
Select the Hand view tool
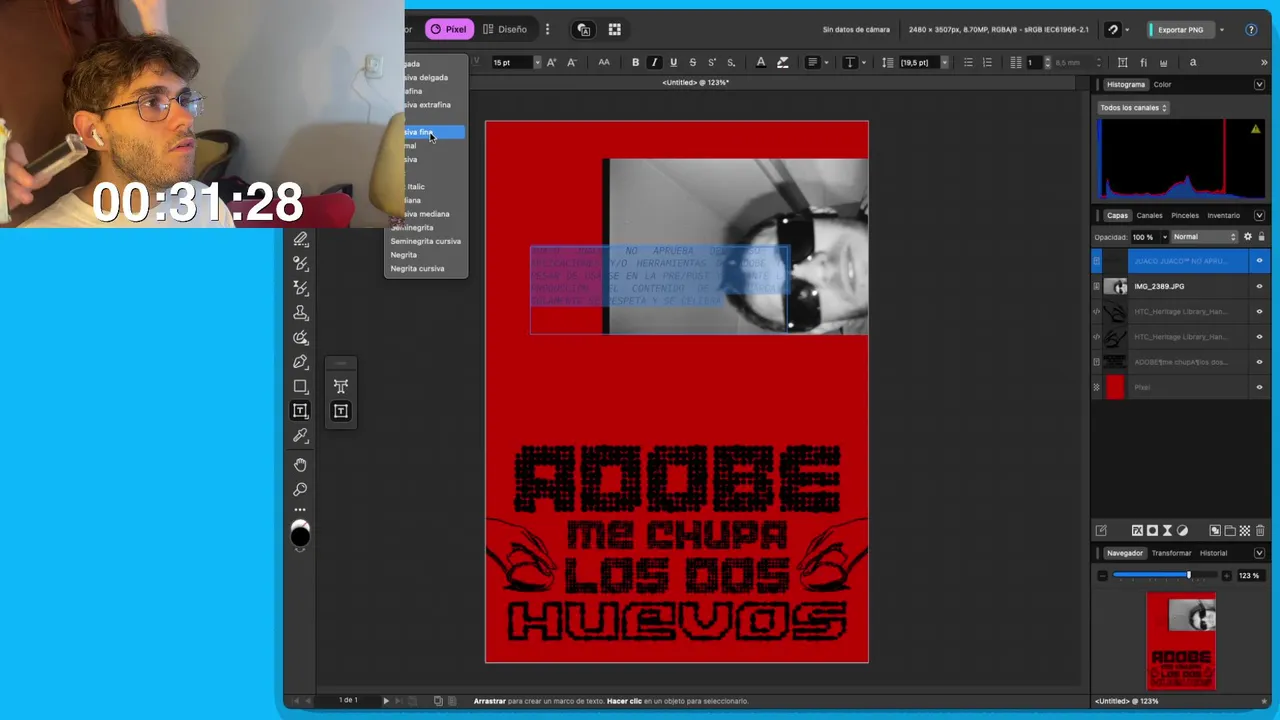[300, 465]
